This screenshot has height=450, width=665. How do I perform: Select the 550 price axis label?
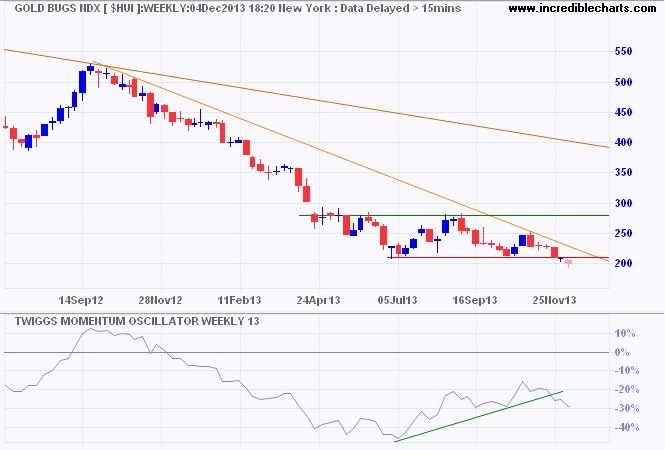(623, 51)
